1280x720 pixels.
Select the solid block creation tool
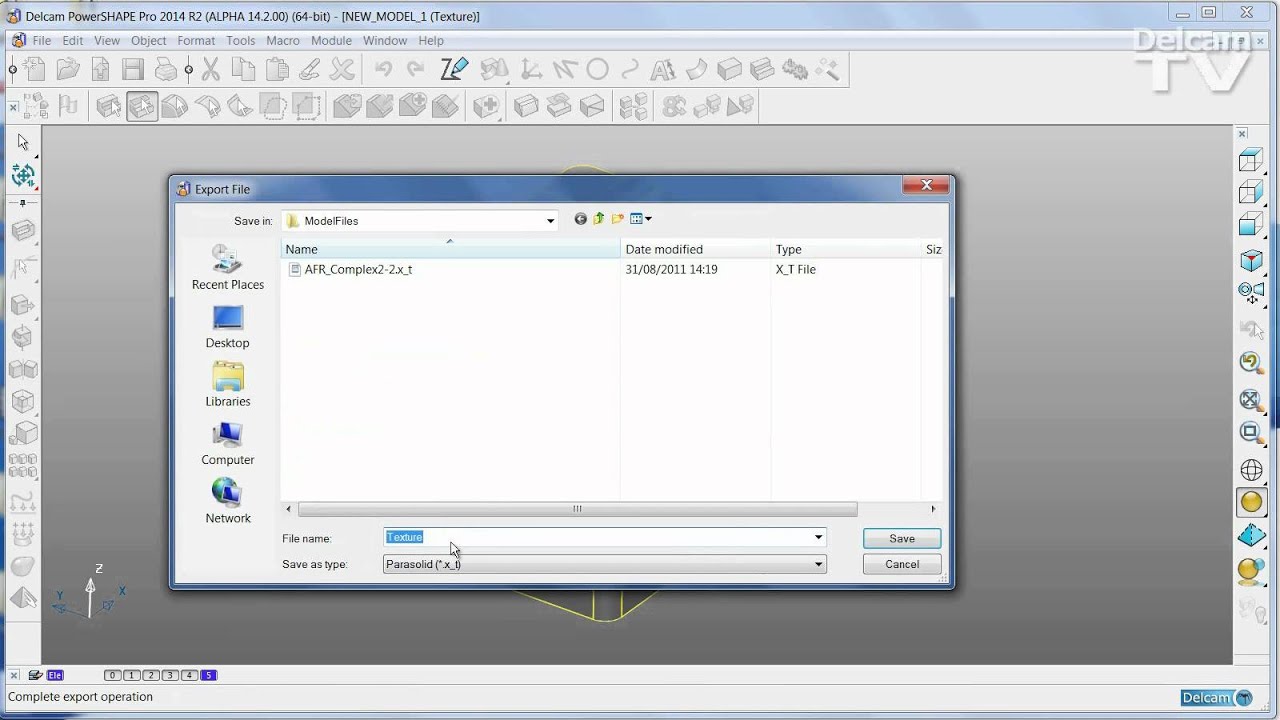click(x=729, y=69)
